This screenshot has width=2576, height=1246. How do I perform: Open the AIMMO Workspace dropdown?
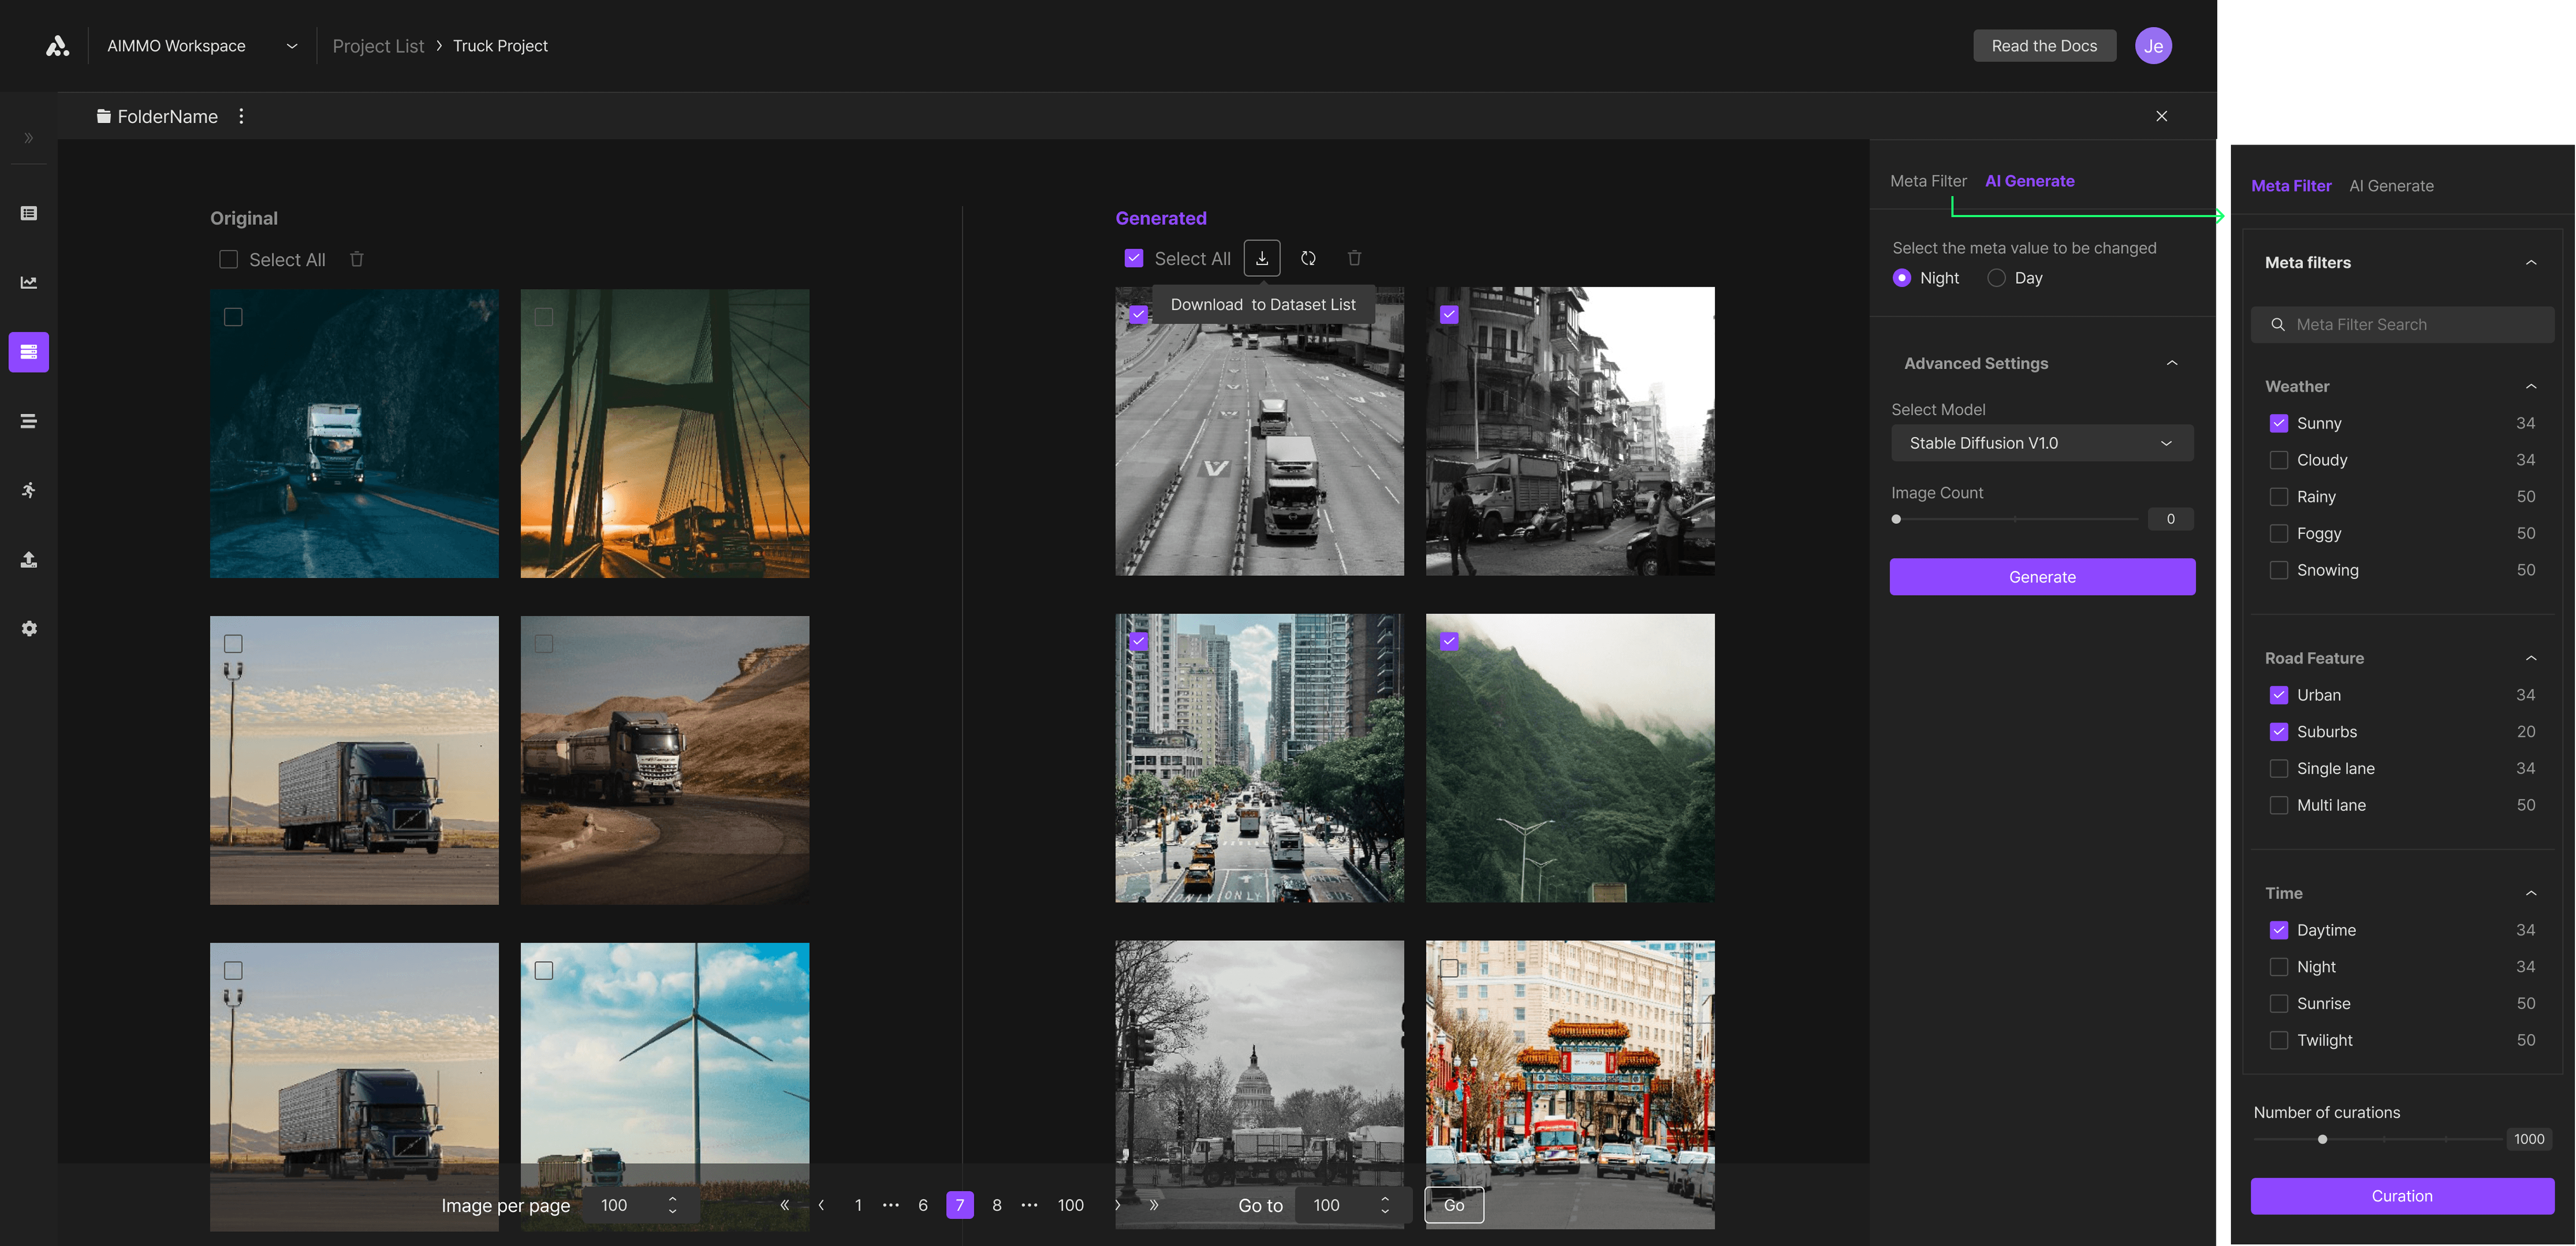pyautogui.click(x=291, y=46)
